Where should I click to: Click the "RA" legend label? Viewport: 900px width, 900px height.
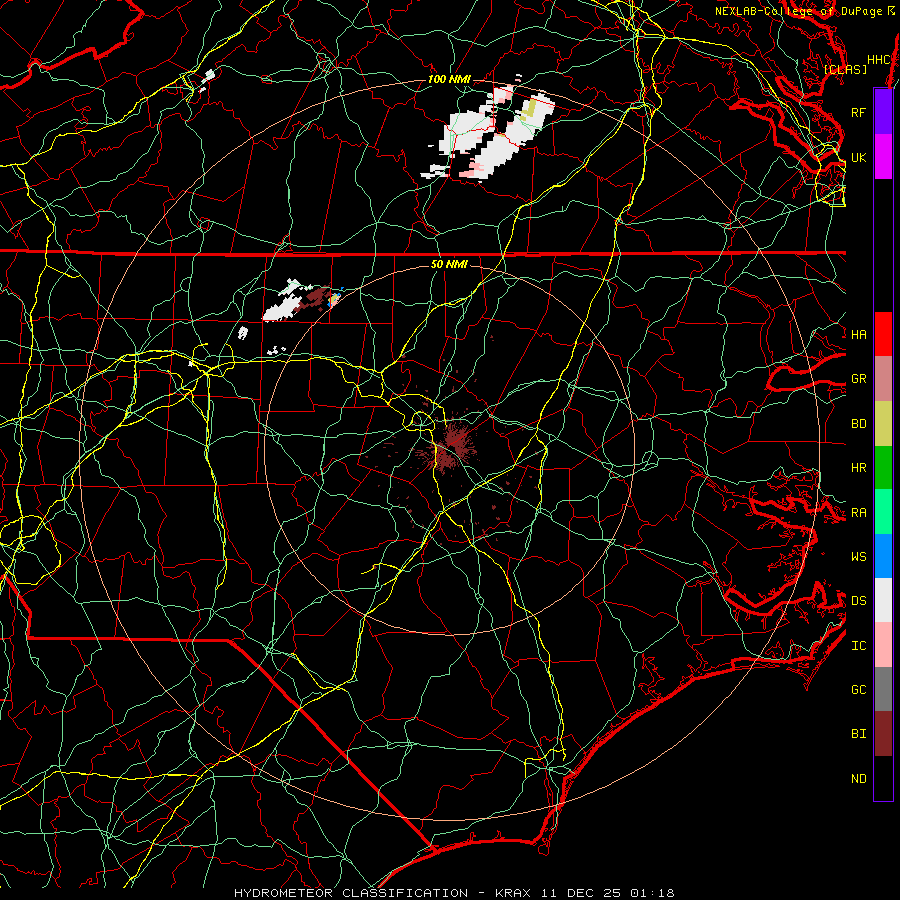[x=858, y=512]
